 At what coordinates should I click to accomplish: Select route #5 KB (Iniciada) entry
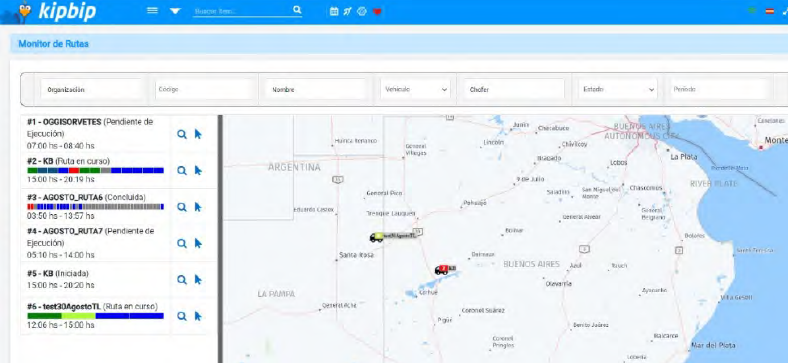95,280
